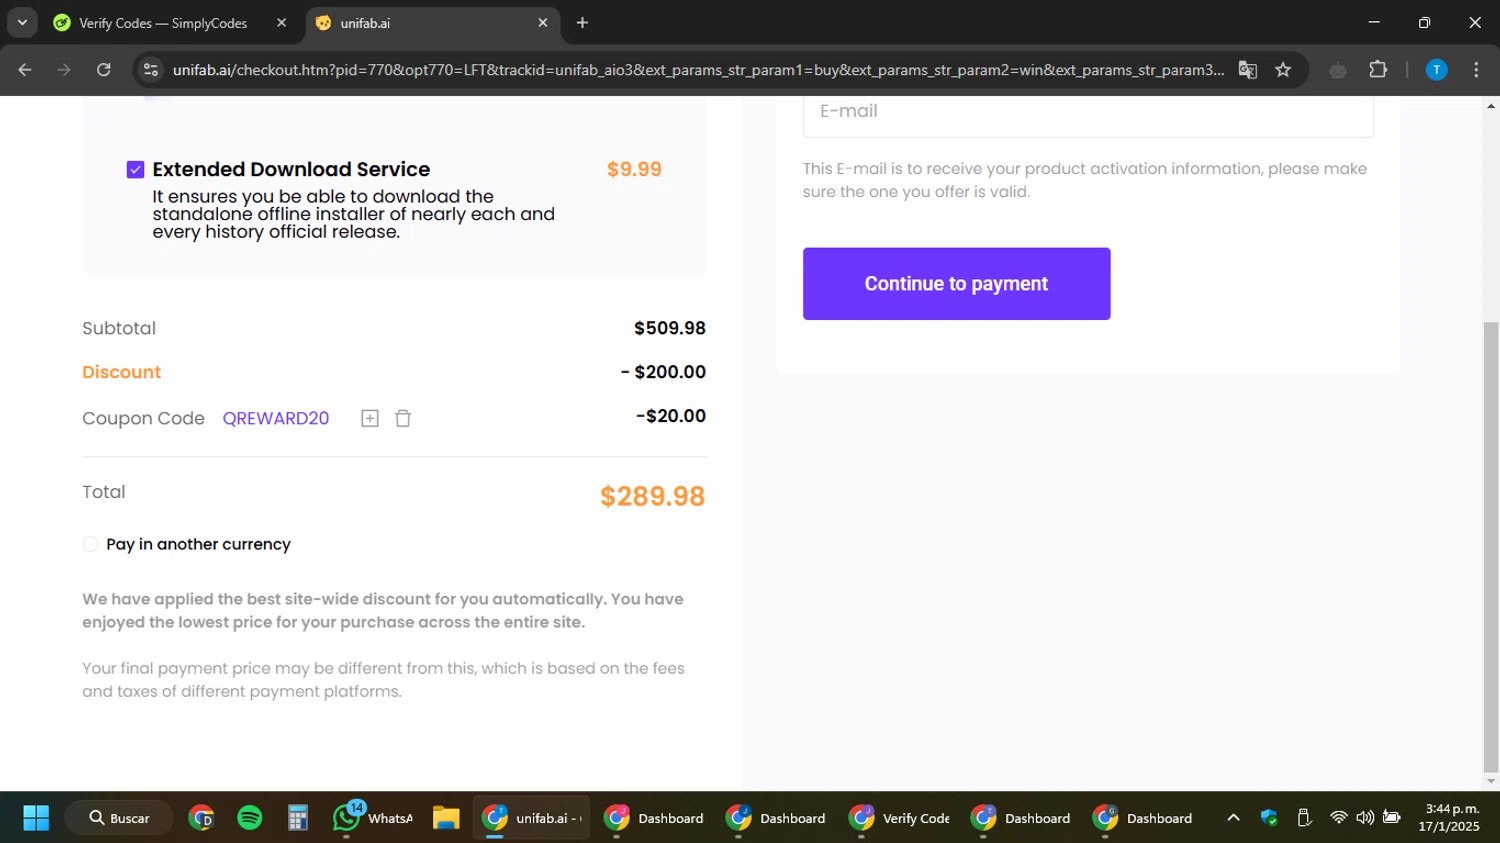Click the scrollbar down arrow
The width and height of the screenshot is (1500, 843).
tap(1491, 782)
